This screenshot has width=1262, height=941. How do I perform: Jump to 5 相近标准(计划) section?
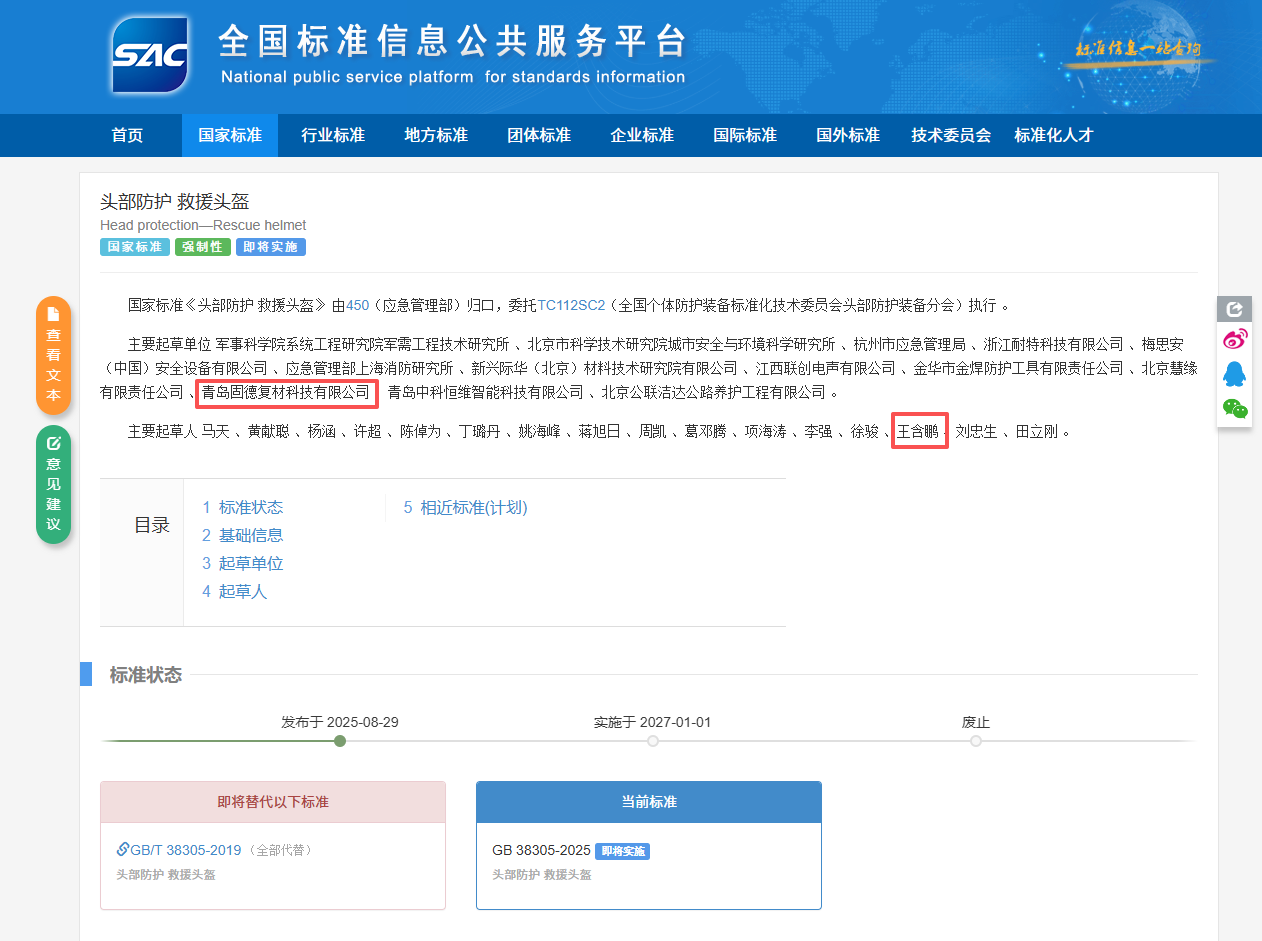tap(465, 507)
